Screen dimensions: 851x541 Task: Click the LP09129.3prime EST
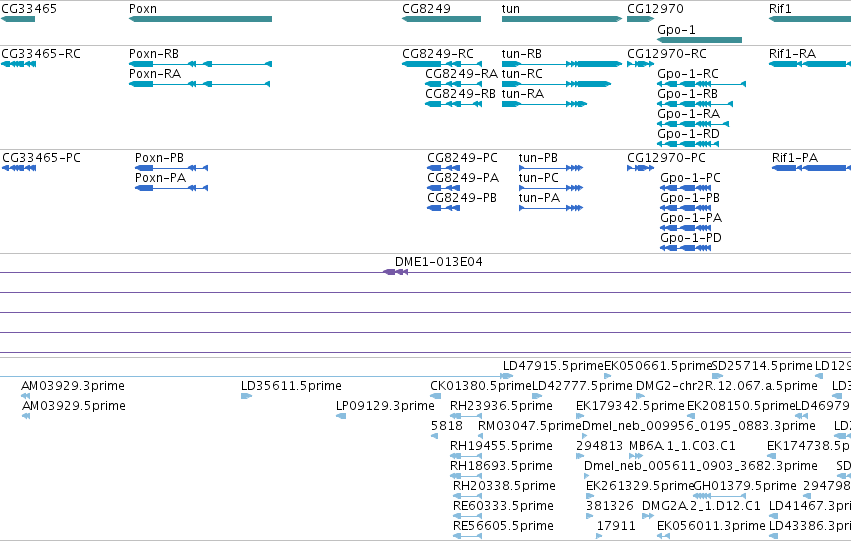(341, 416)
